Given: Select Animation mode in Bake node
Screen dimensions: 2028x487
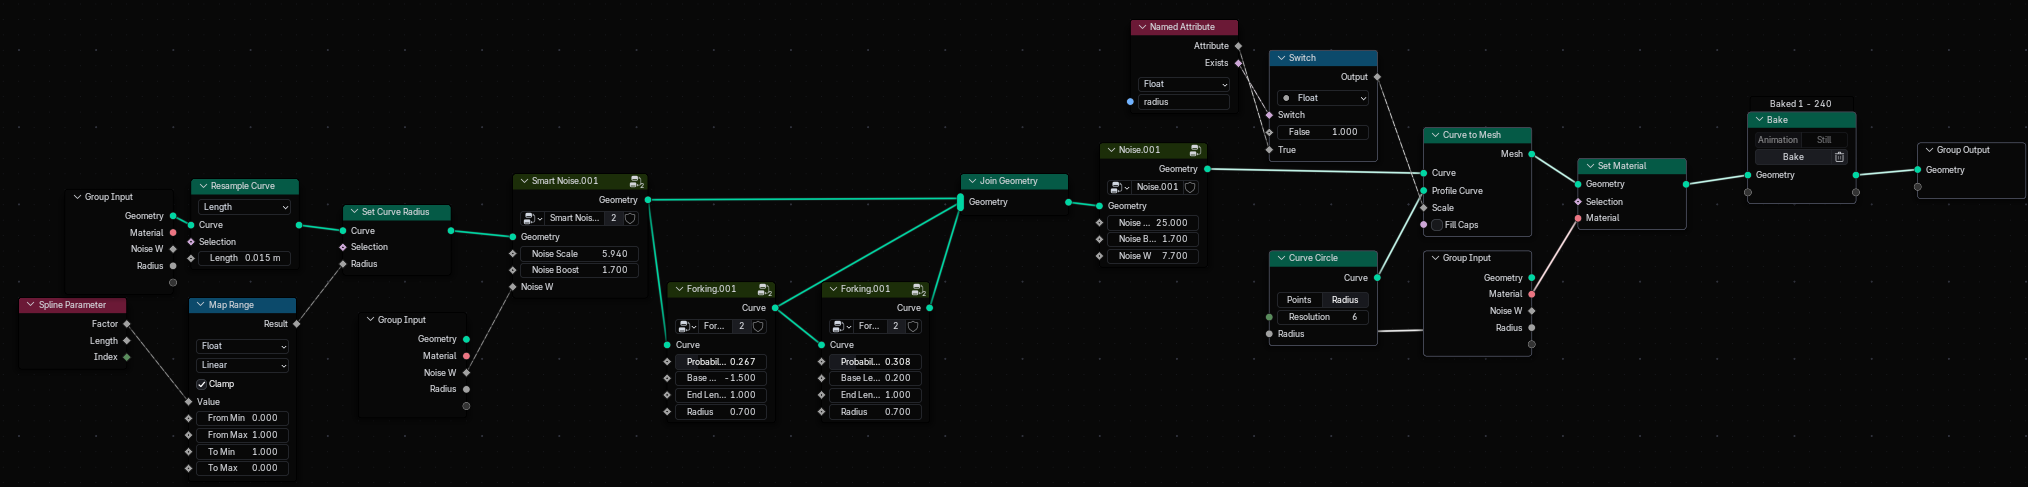Looking at the screenshot, I should click(1777, 140).
